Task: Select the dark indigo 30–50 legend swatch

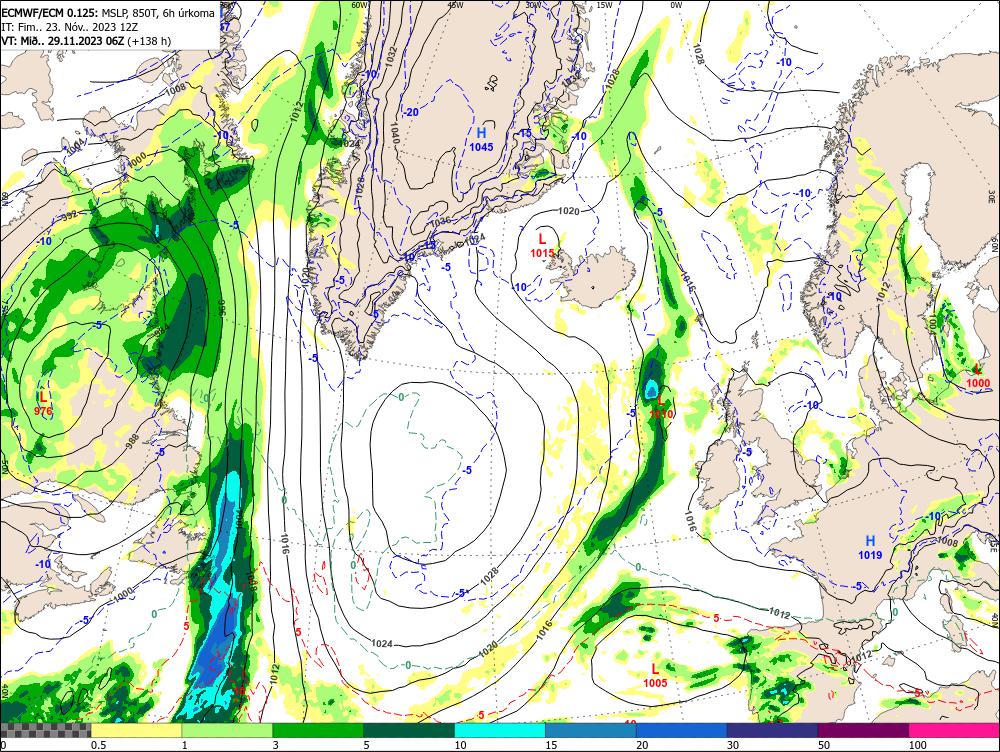Action: pos(772,730)
